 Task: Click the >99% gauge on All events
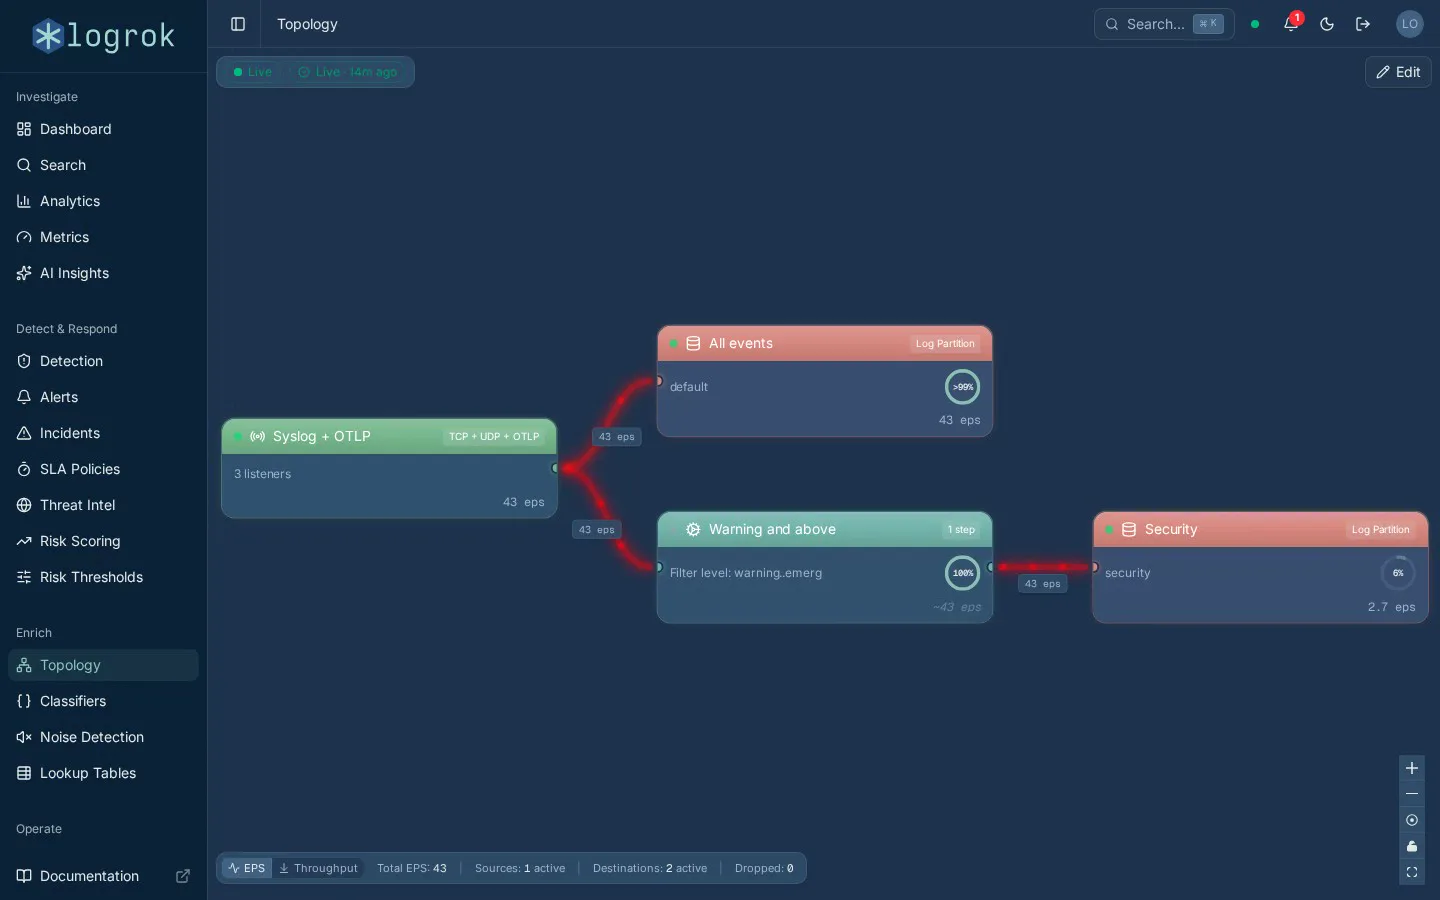(963, 387)
